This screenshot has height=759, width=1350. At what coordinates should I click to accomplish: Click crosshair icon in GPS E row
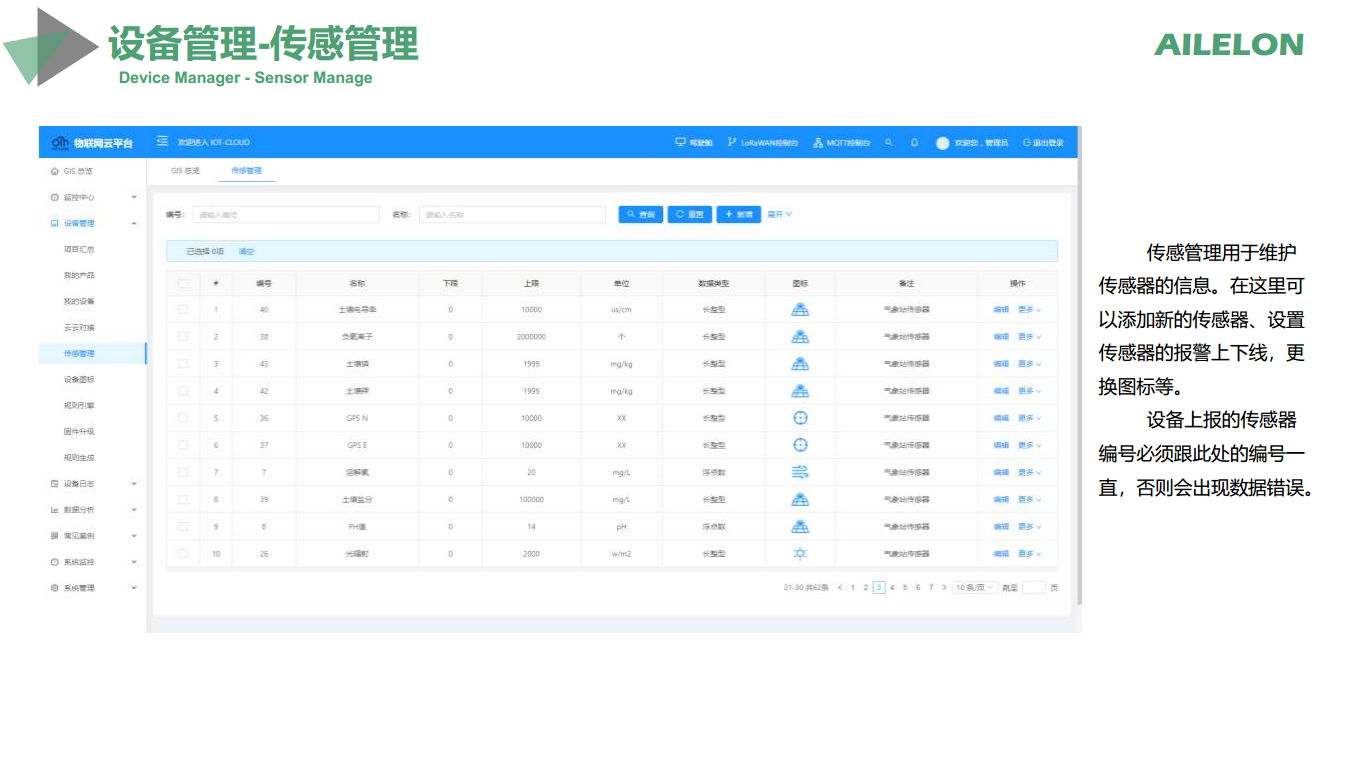click(x=800, y=445)
